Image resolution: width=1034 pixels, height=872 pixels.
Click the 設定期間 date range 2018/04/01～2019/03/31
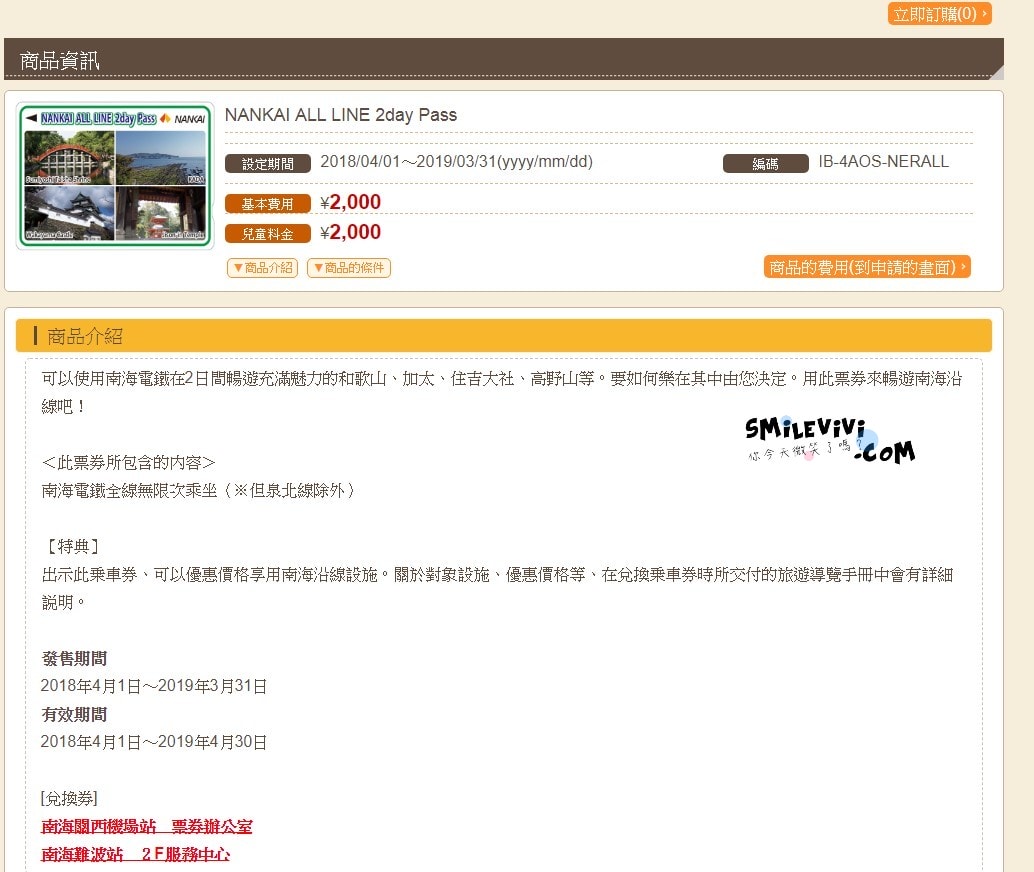pyautogui.click(x=456, y=162)
